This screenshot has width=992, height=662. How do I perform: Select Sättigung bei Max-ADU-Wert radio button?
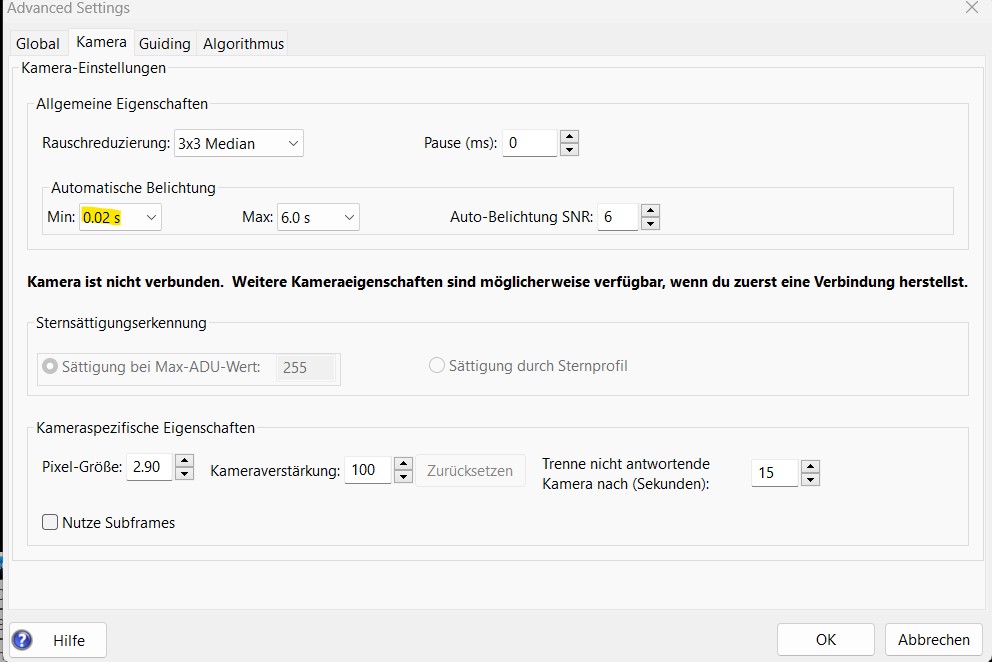pyautogui.click(x=49, y=366)
